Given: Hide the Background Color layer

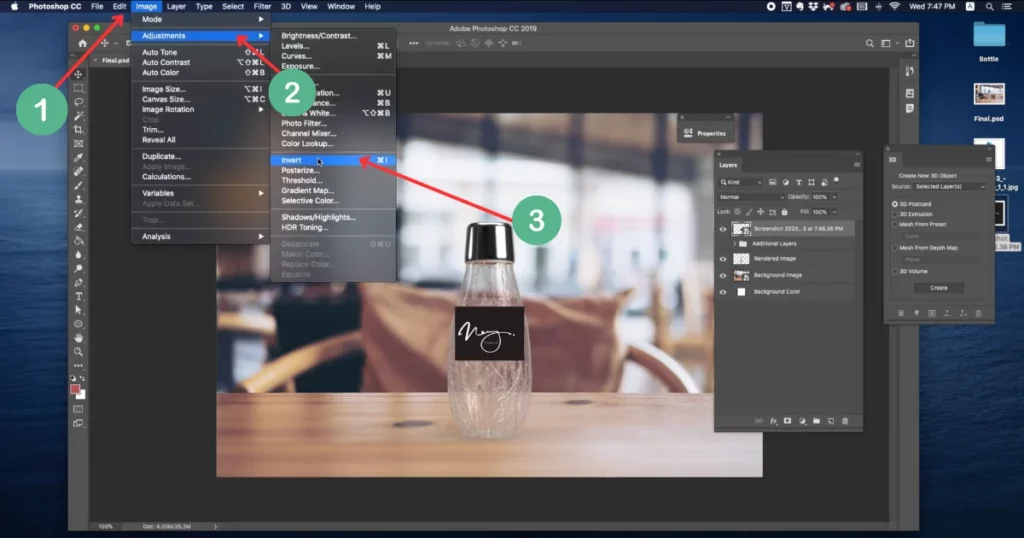Looking at the screenshot, I should 723,292.
